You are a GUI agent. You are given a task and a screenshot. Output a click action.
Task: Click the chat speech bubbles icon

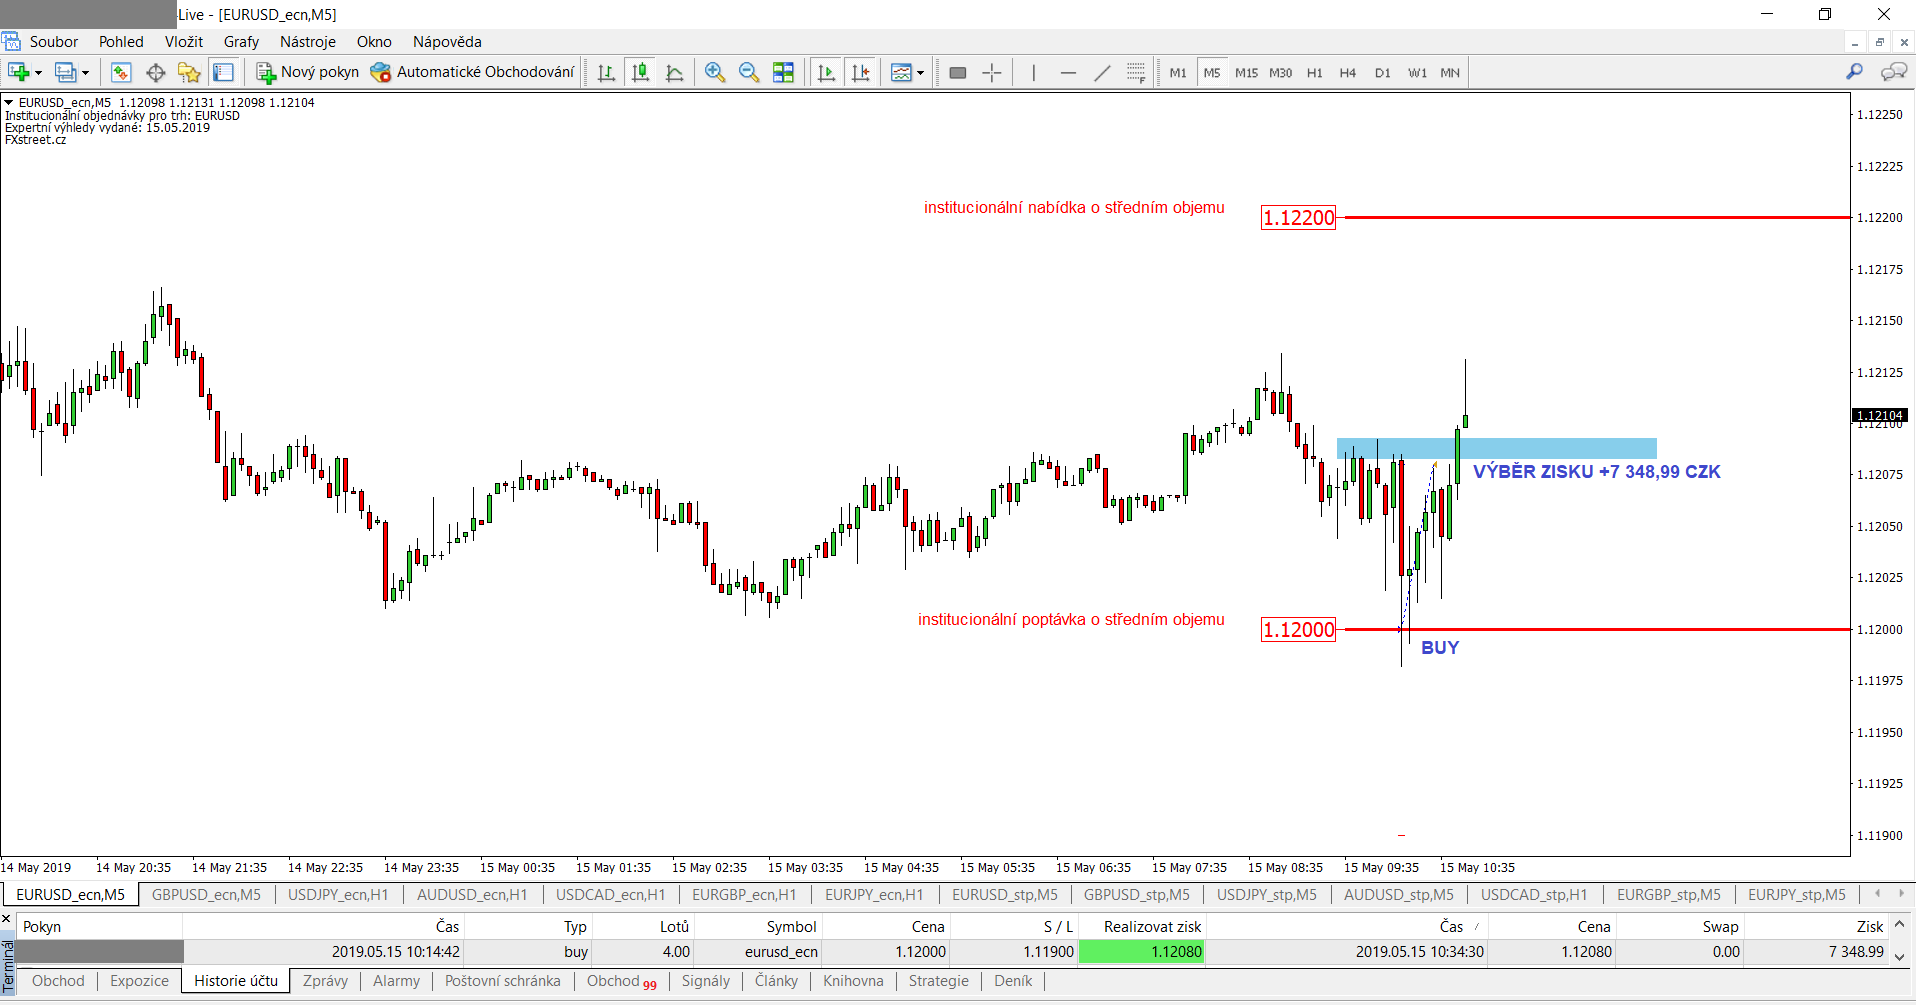click(1894, 72)
